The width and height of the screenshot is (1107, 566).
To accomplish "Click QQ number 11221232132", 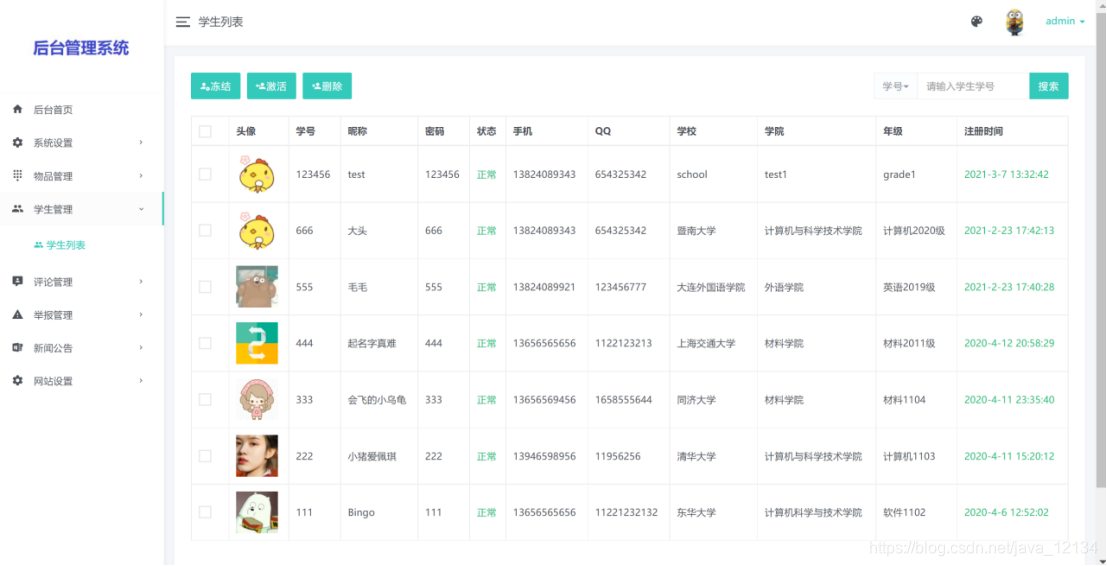I will tap(626, 513).
